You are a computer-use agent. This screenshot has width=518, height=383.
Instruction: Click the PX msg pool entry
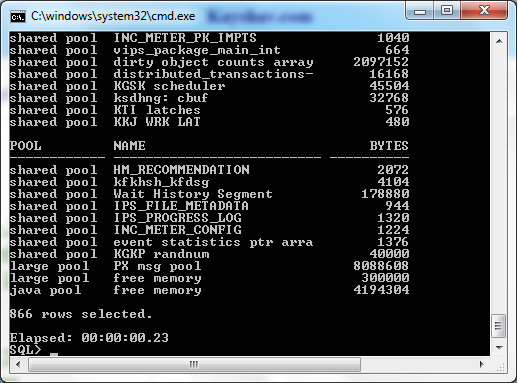(157, 266)
